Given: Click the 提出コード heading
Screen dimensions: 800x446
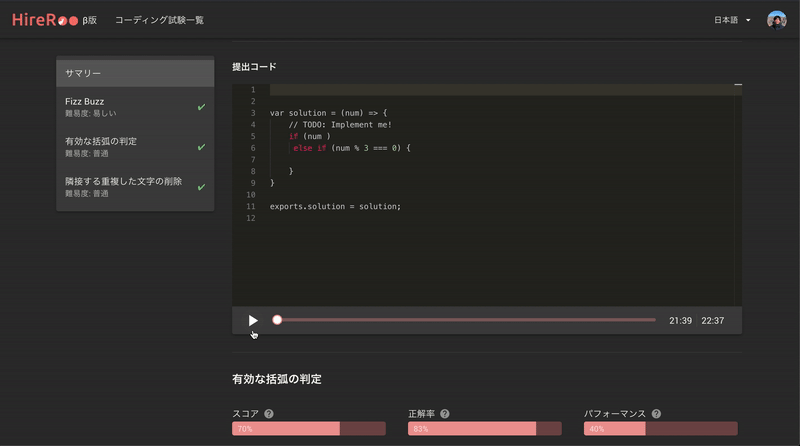Looking at the screenshot, I should point(254,67).
